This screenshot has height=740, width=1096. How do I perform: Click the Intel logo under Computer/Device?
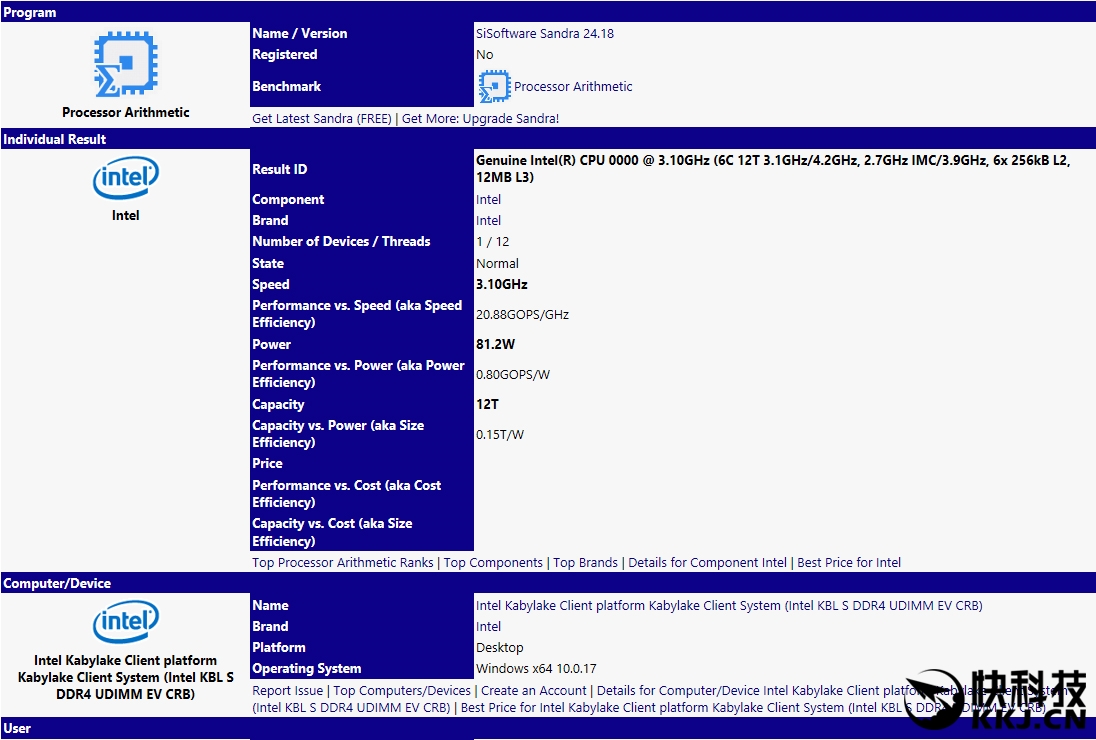tap(126, 622)
